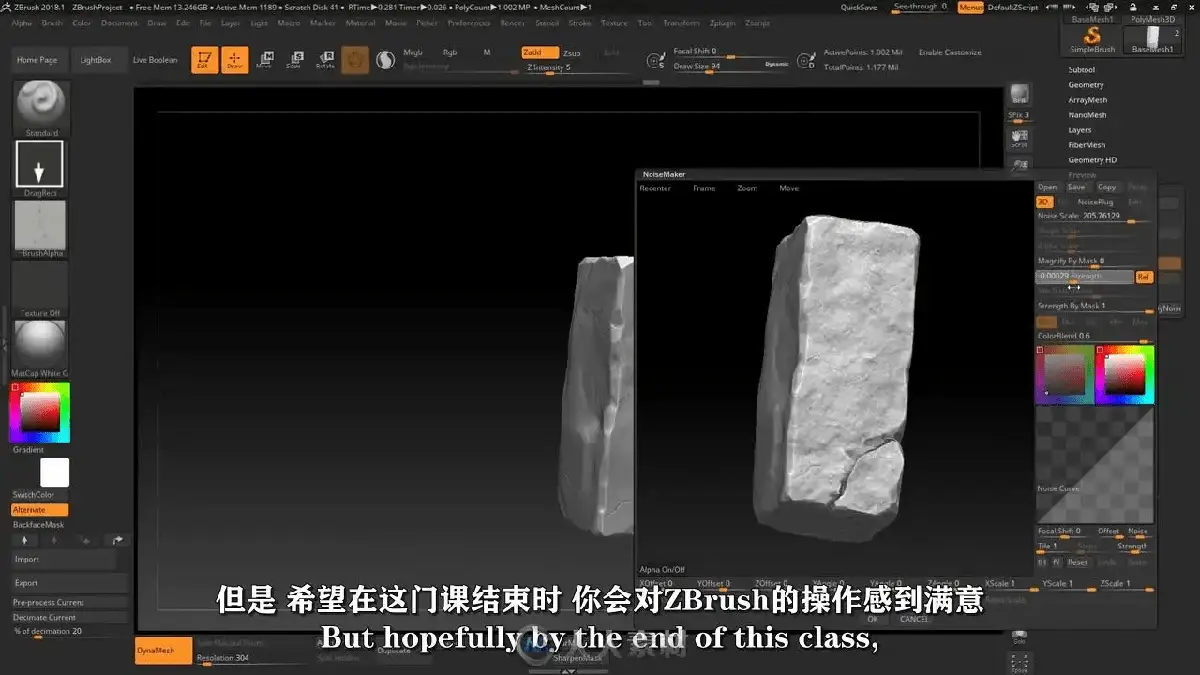Image resolution: width=1200 pixels, height=675 pixels.
Task: Click Copy in NoiseMaker
Action: pyautogui.click(x=1107, y=187)
